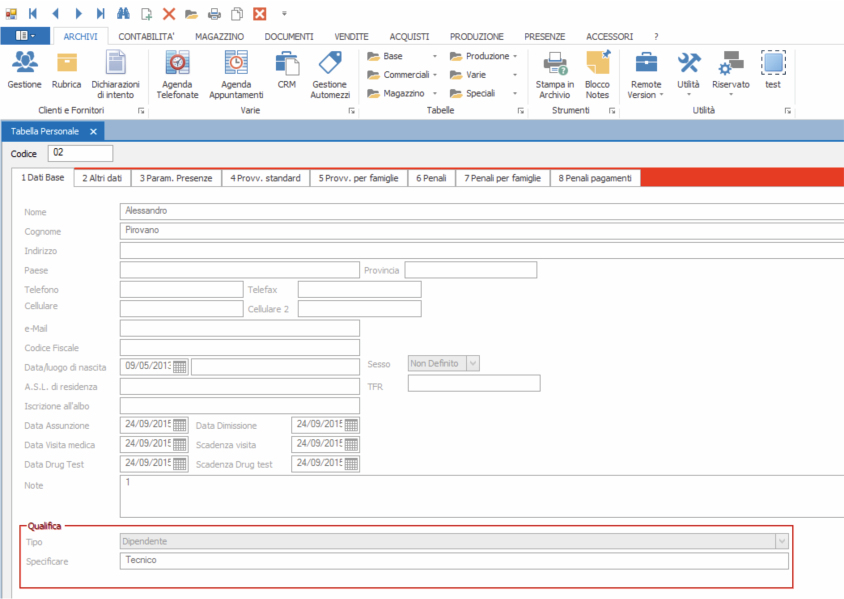Open Sesso dropdown
The width and height of the screenshot is (844, 599).
coord(473,363)
